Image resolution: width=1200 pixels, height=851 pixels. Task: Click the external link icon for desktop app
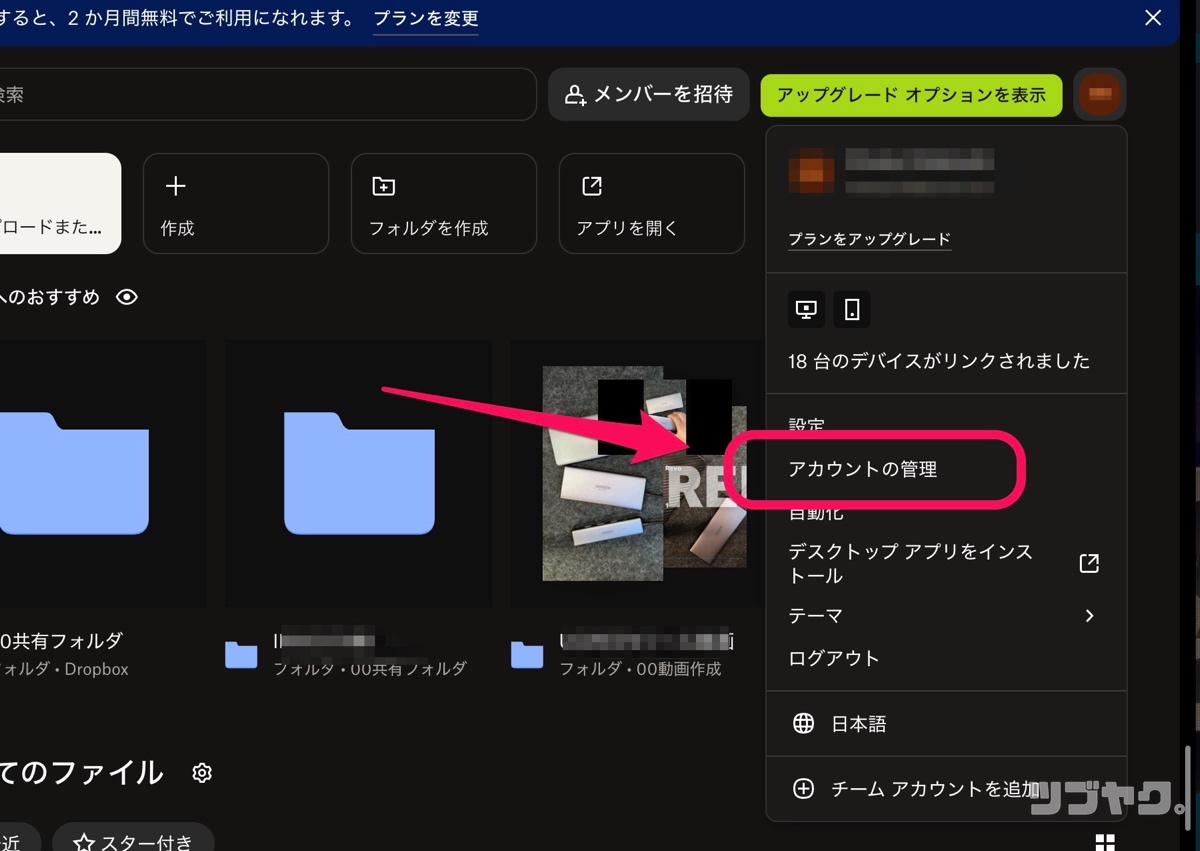(x=1089, y=563)
